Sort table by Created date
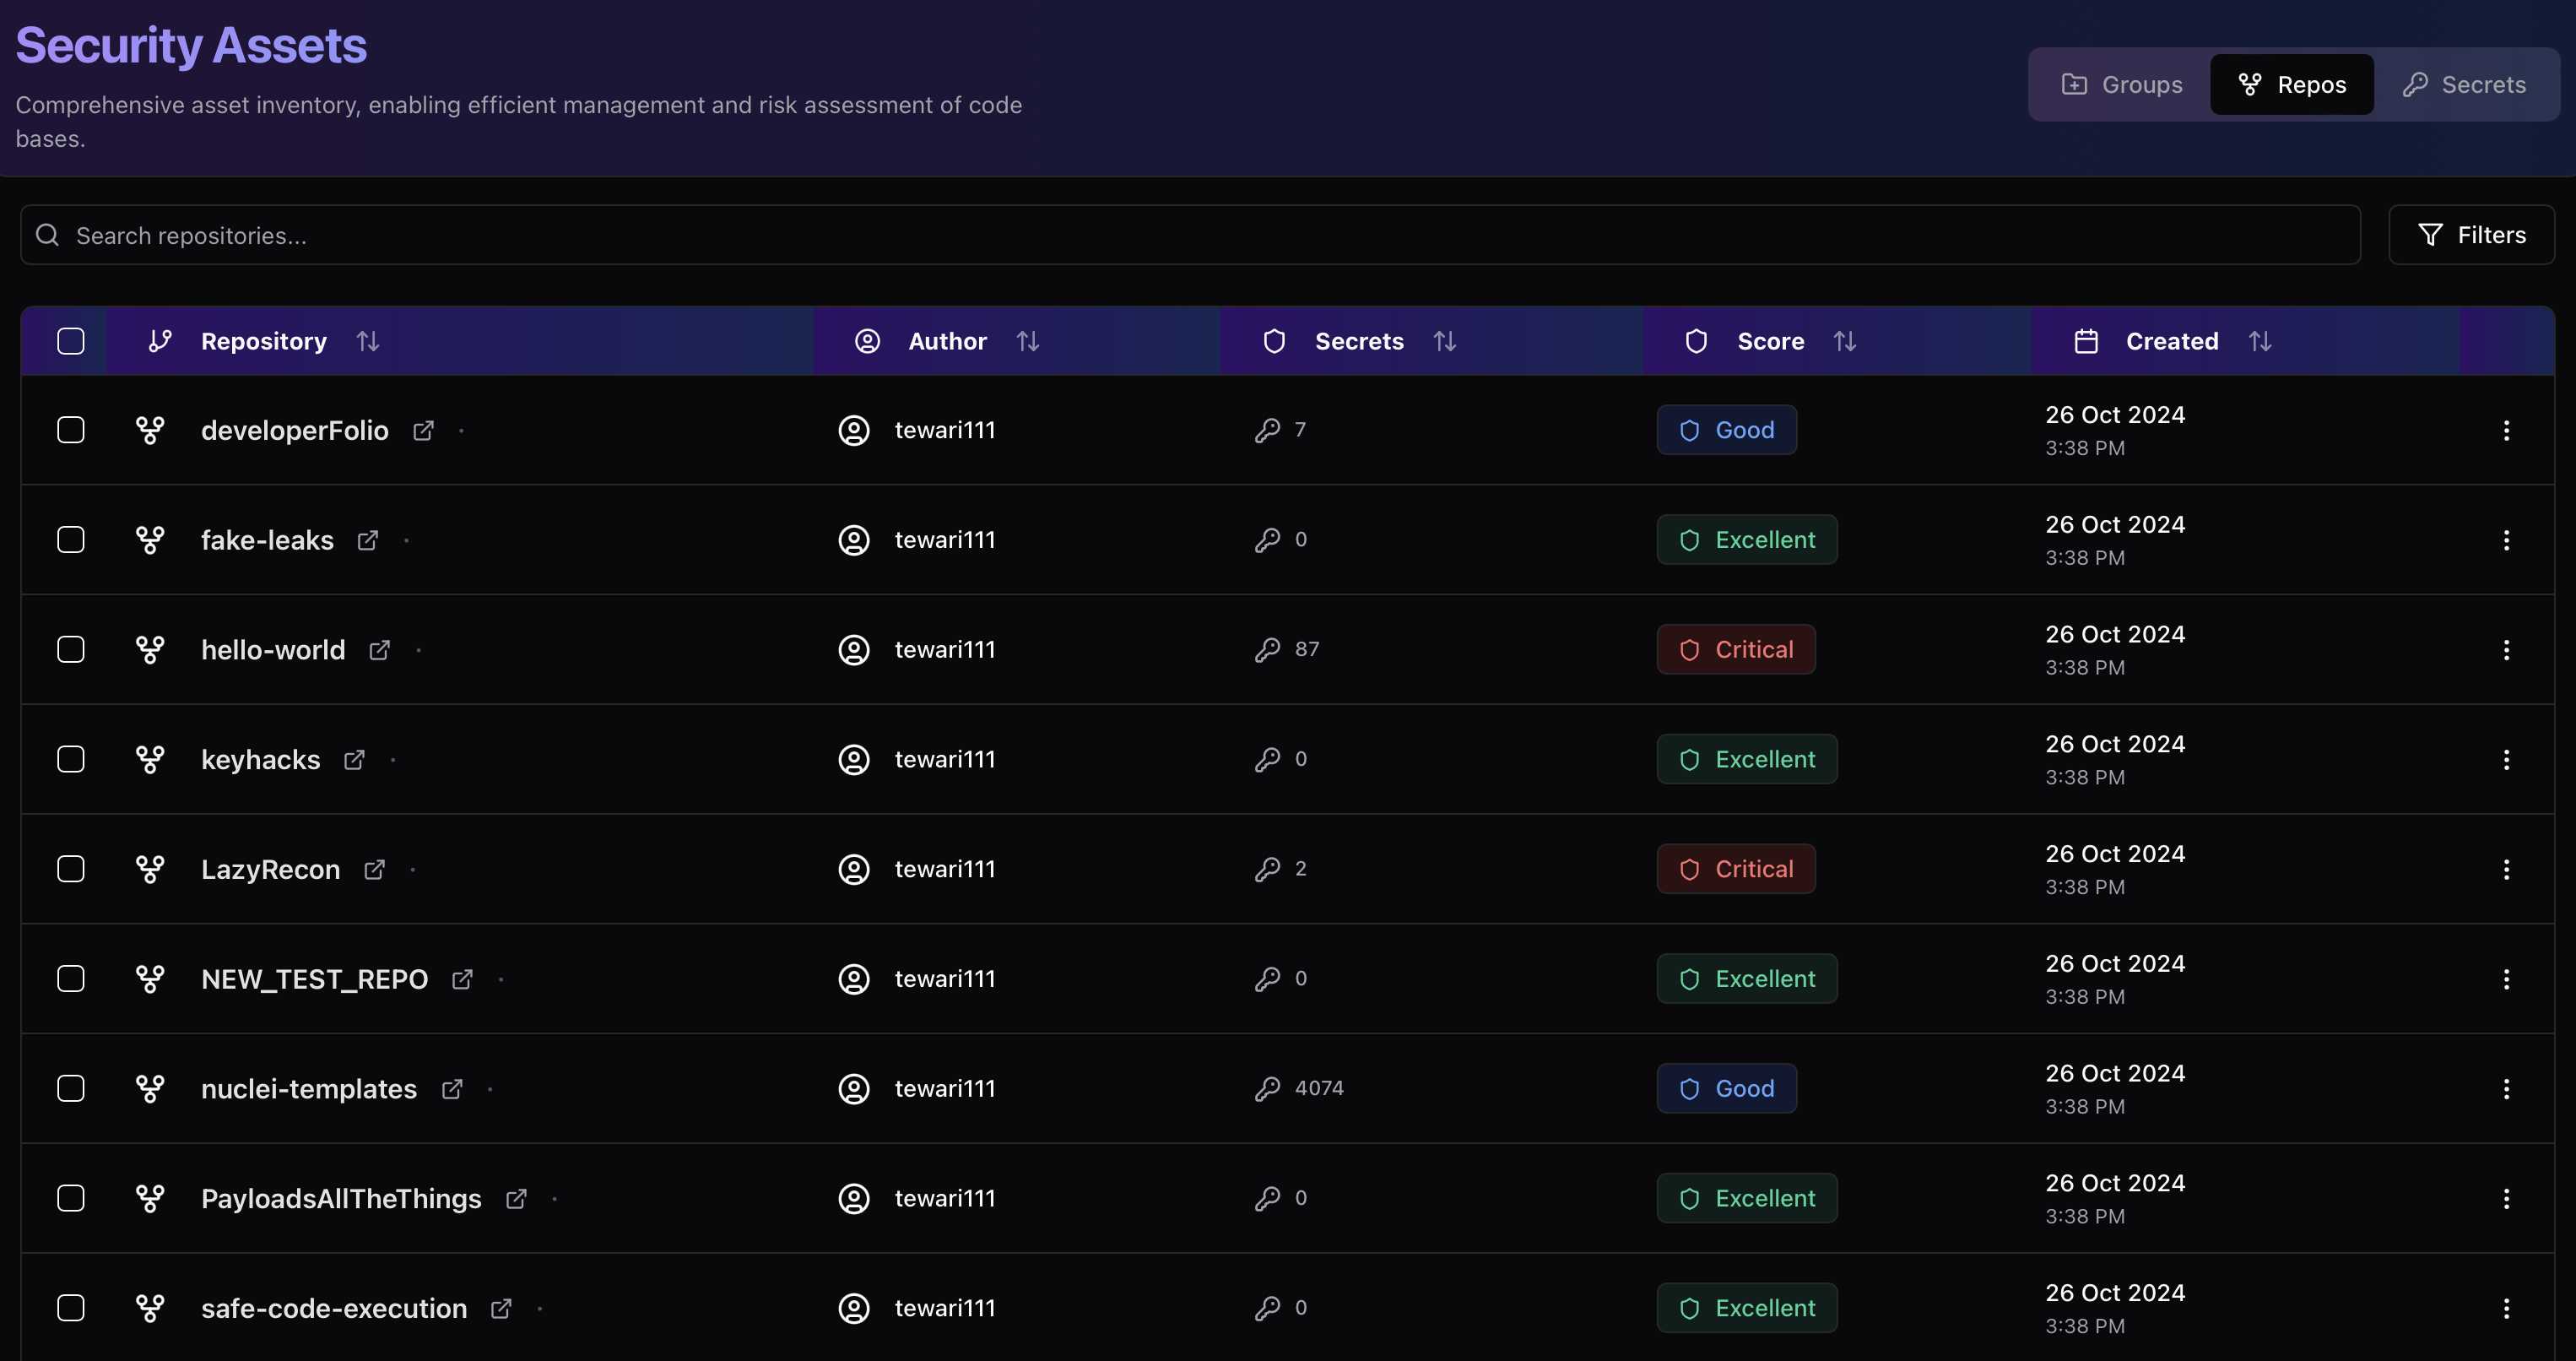The height and width of the screenshot is (1361, 2576). pos(2260,341)
